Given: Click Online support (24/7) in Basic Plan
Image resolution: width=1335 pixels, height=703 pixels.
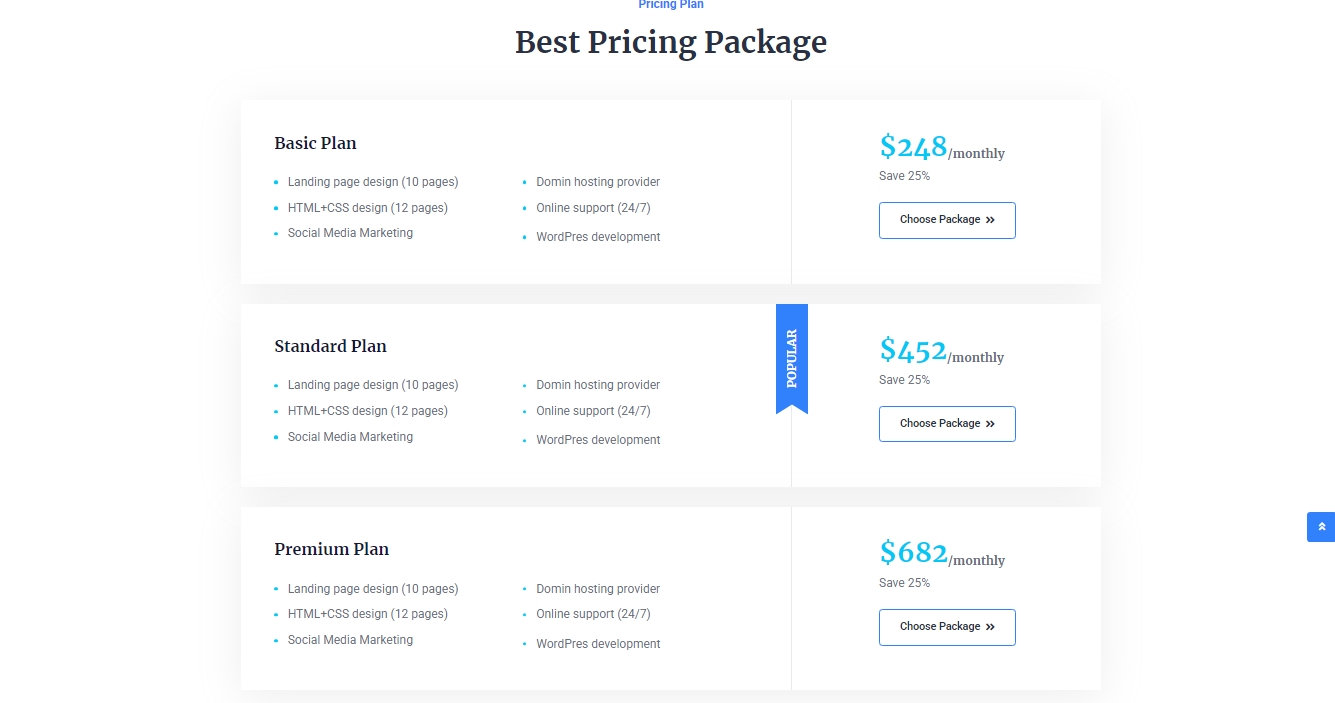Looking at the screenshot, I should pos(593,208).
